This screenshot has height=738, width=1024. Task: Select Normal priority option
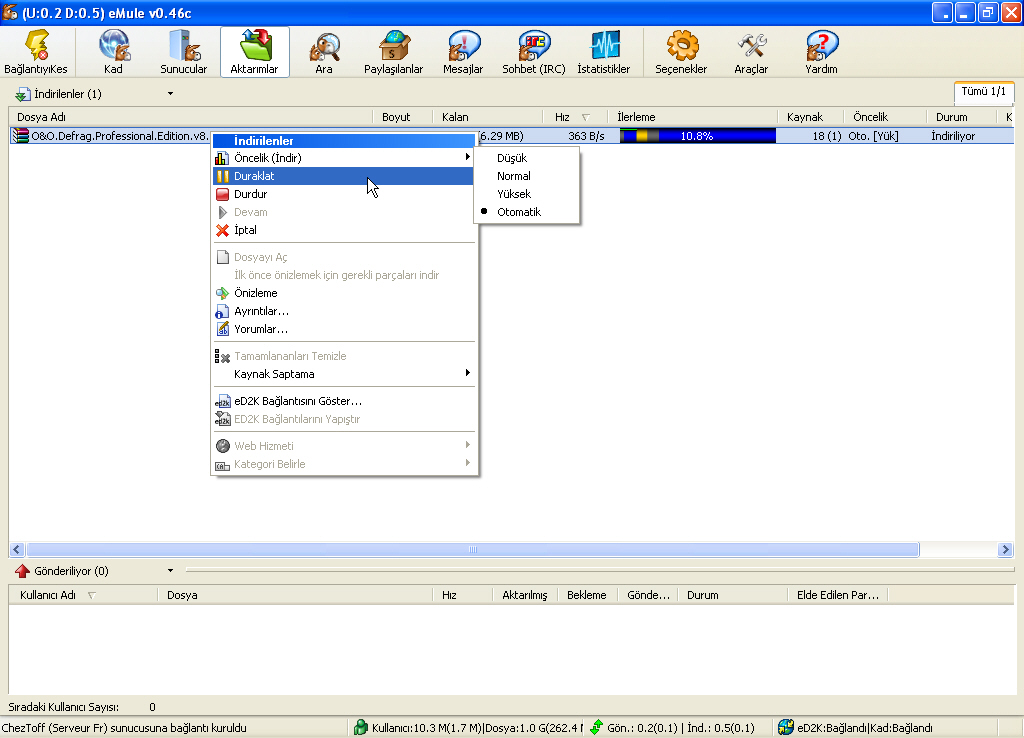pos(526,176)
